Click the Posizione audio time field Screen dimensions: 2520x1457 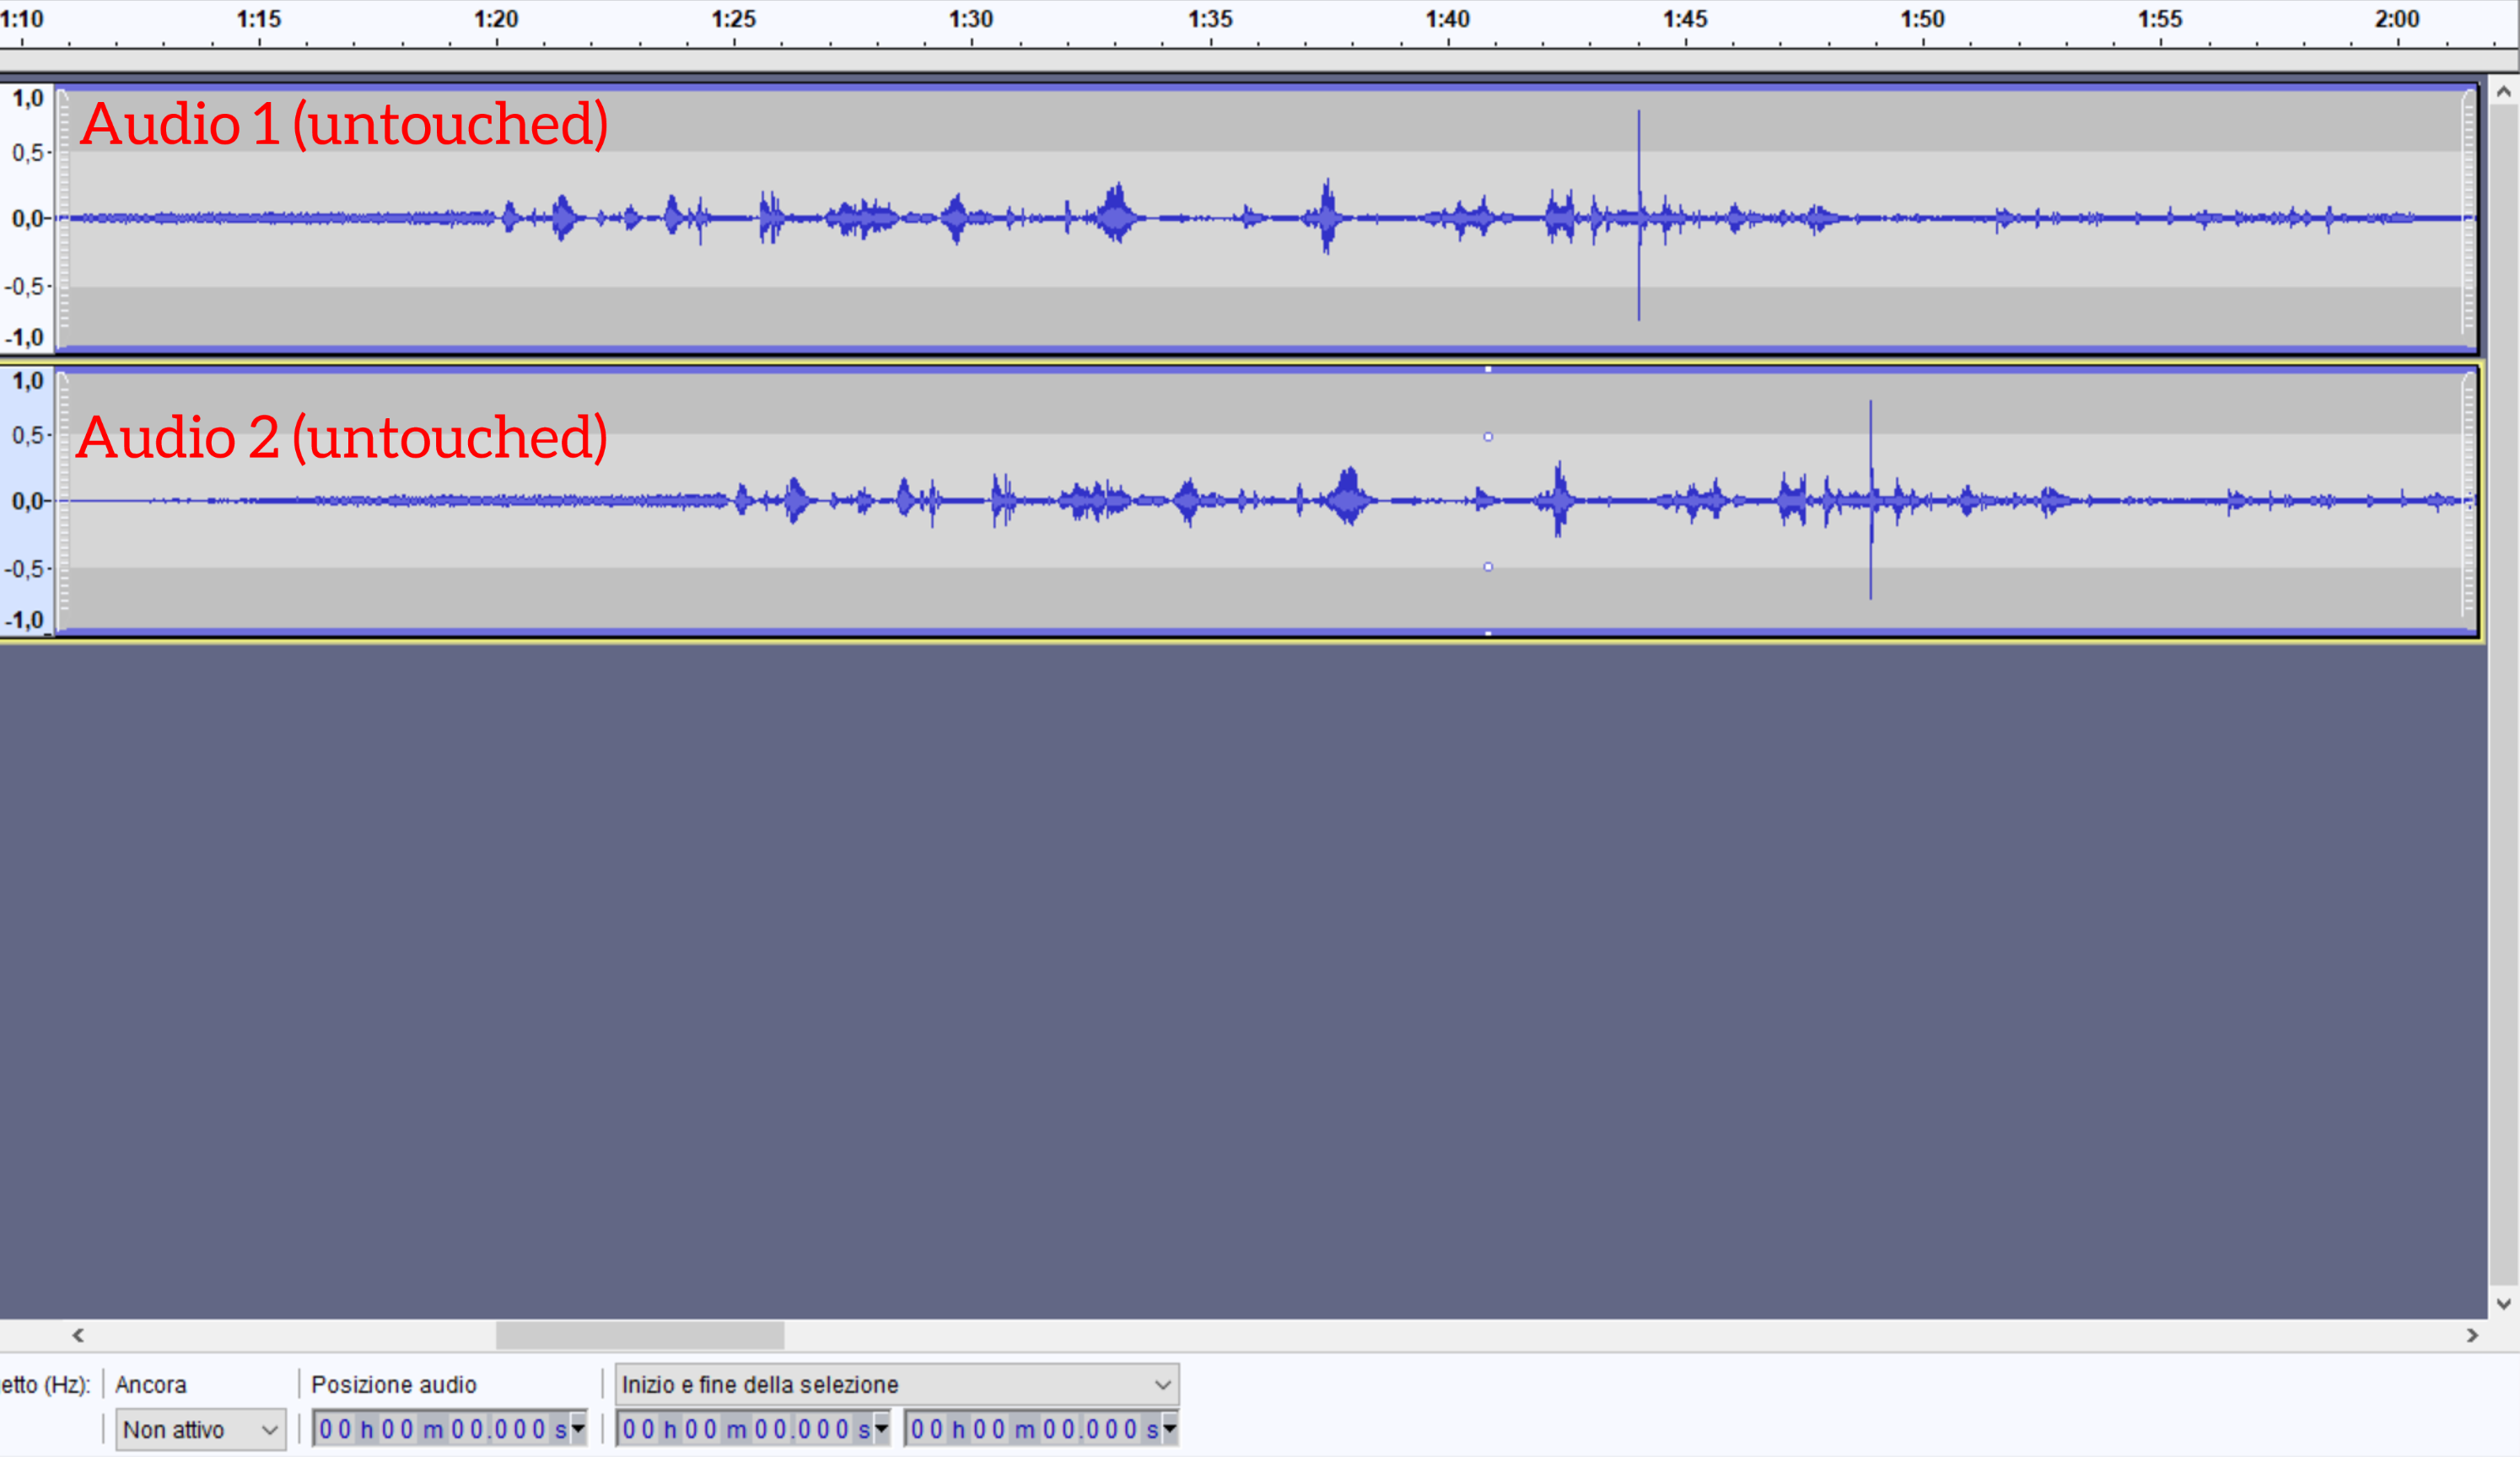coord(440,1429)
